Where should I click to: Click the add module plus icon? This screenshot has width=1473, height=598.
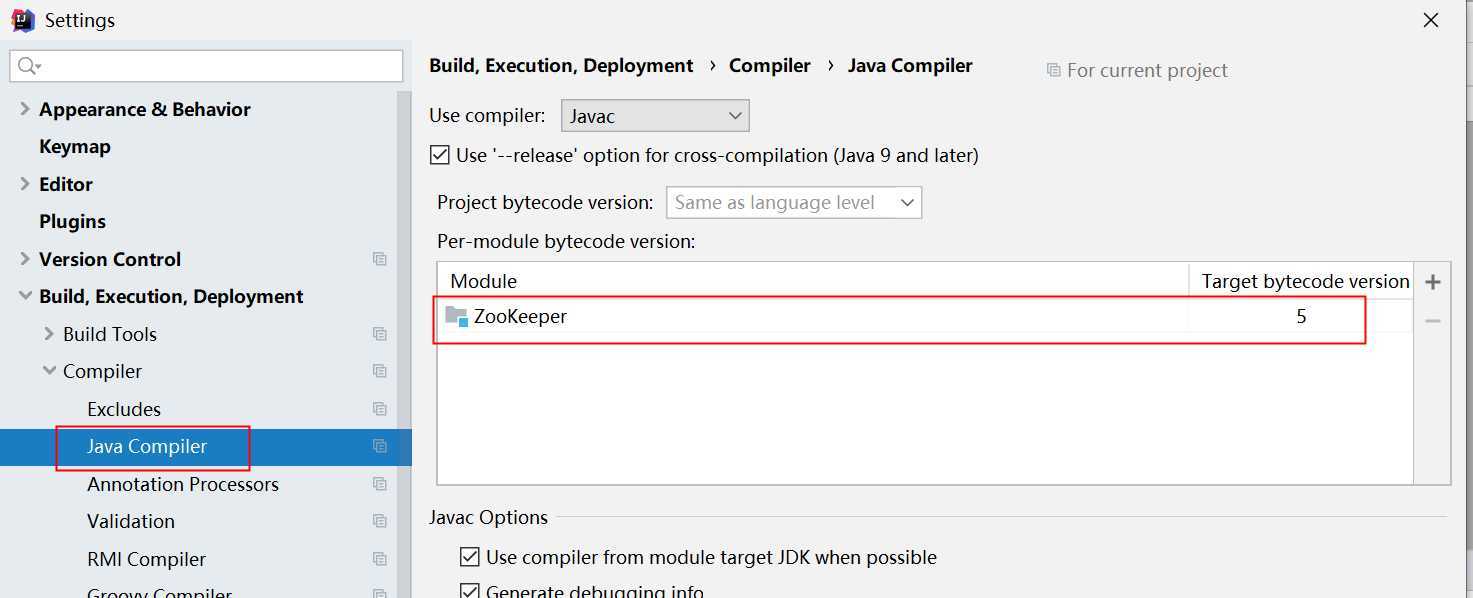1432,282
